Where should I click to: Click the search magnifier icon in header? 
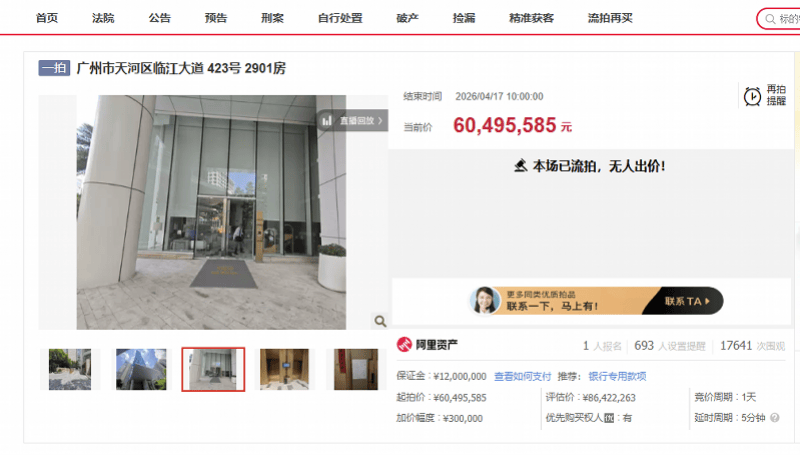click(x=769, y=19)
